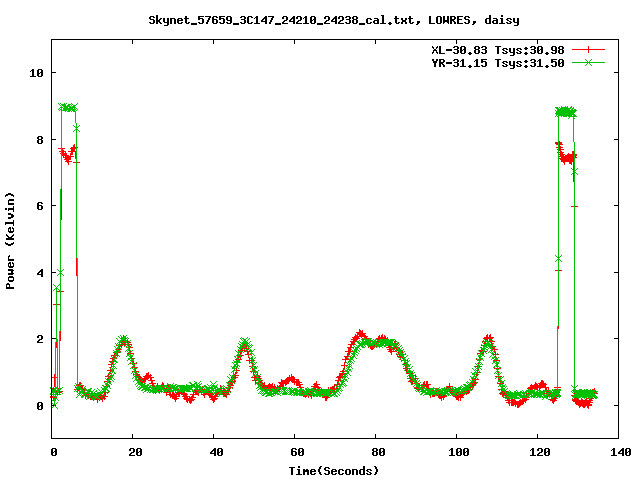
Task: Click x-axis tick label 140
Action: (621, 452)
